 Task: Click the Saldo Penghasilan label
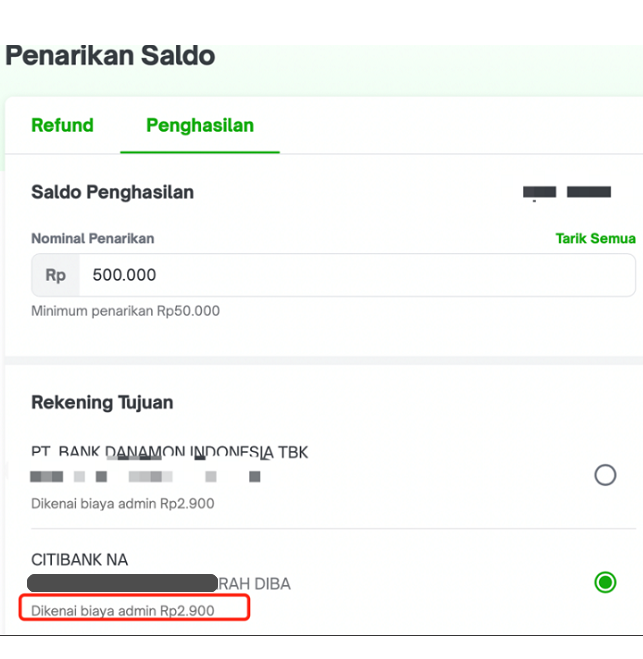[112, 192]
